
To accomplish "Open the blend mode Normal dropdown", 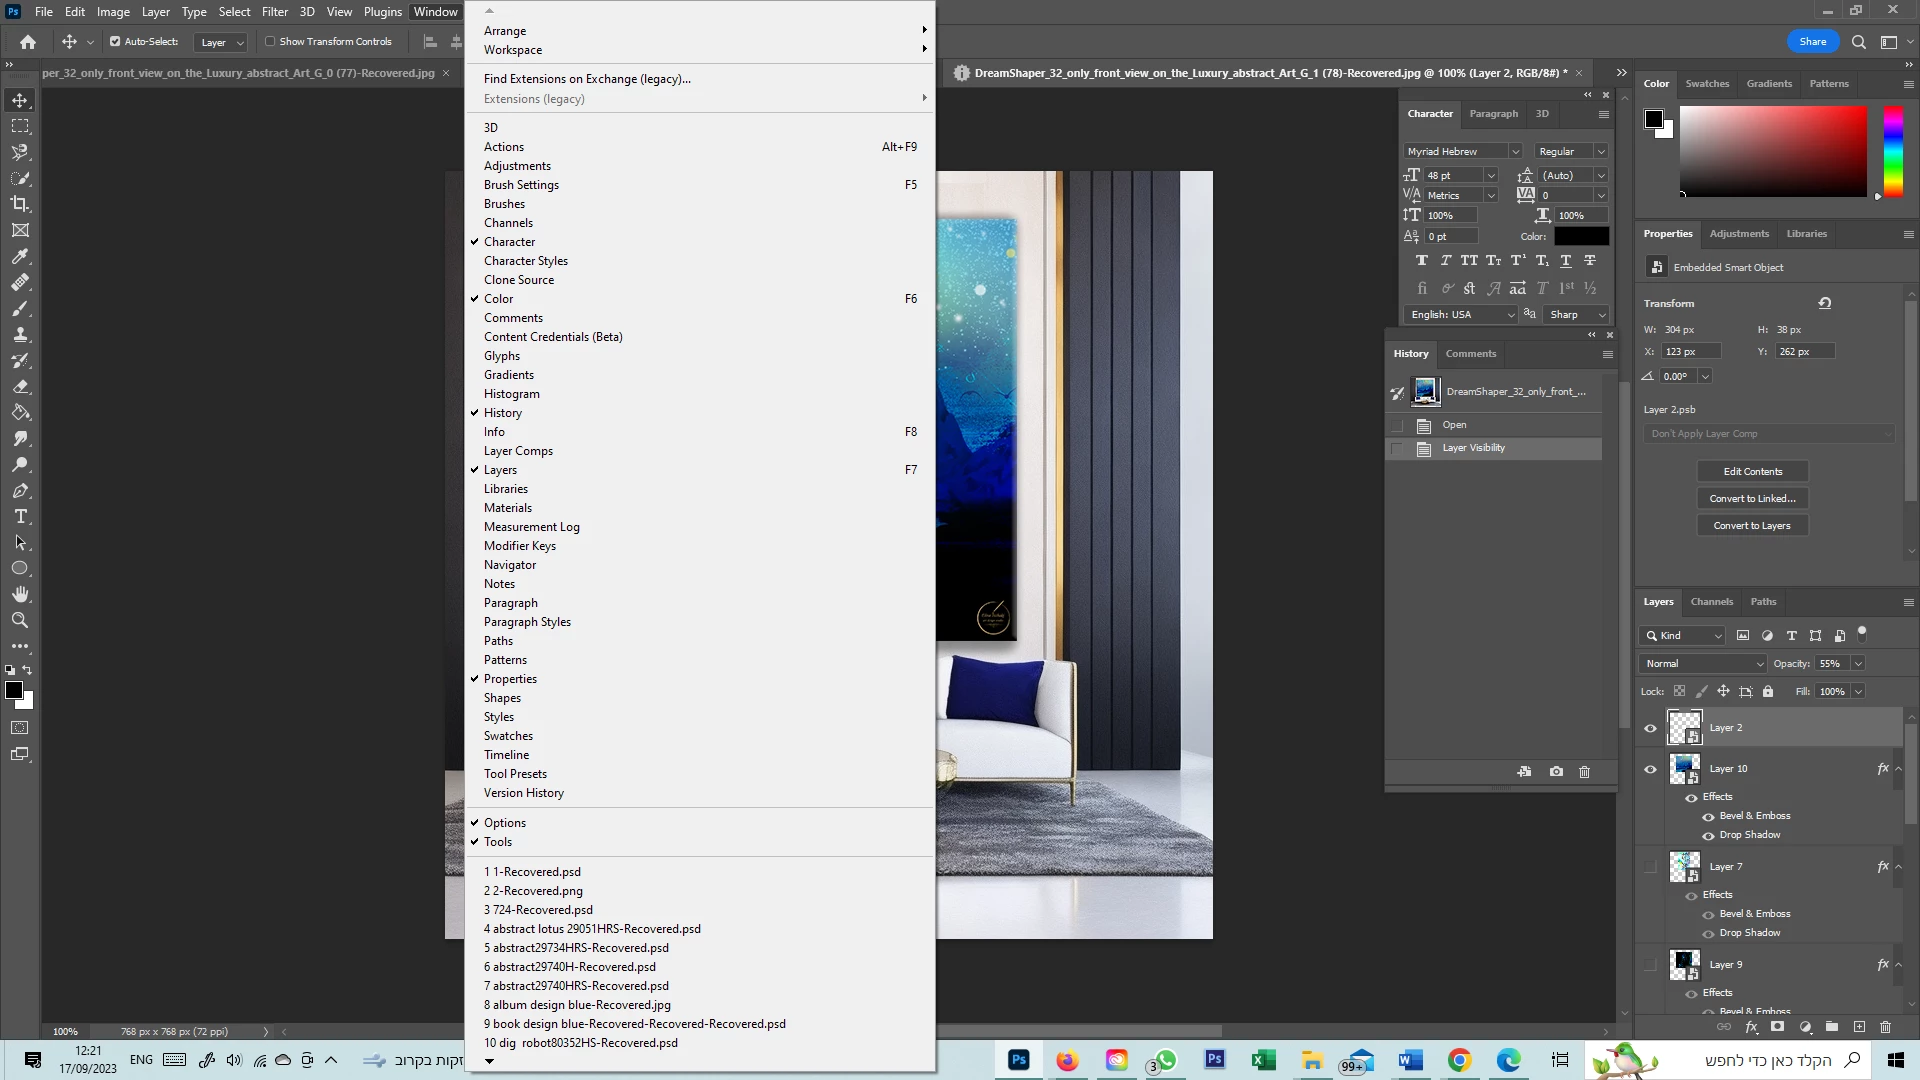I will [x=1703, y=664].
